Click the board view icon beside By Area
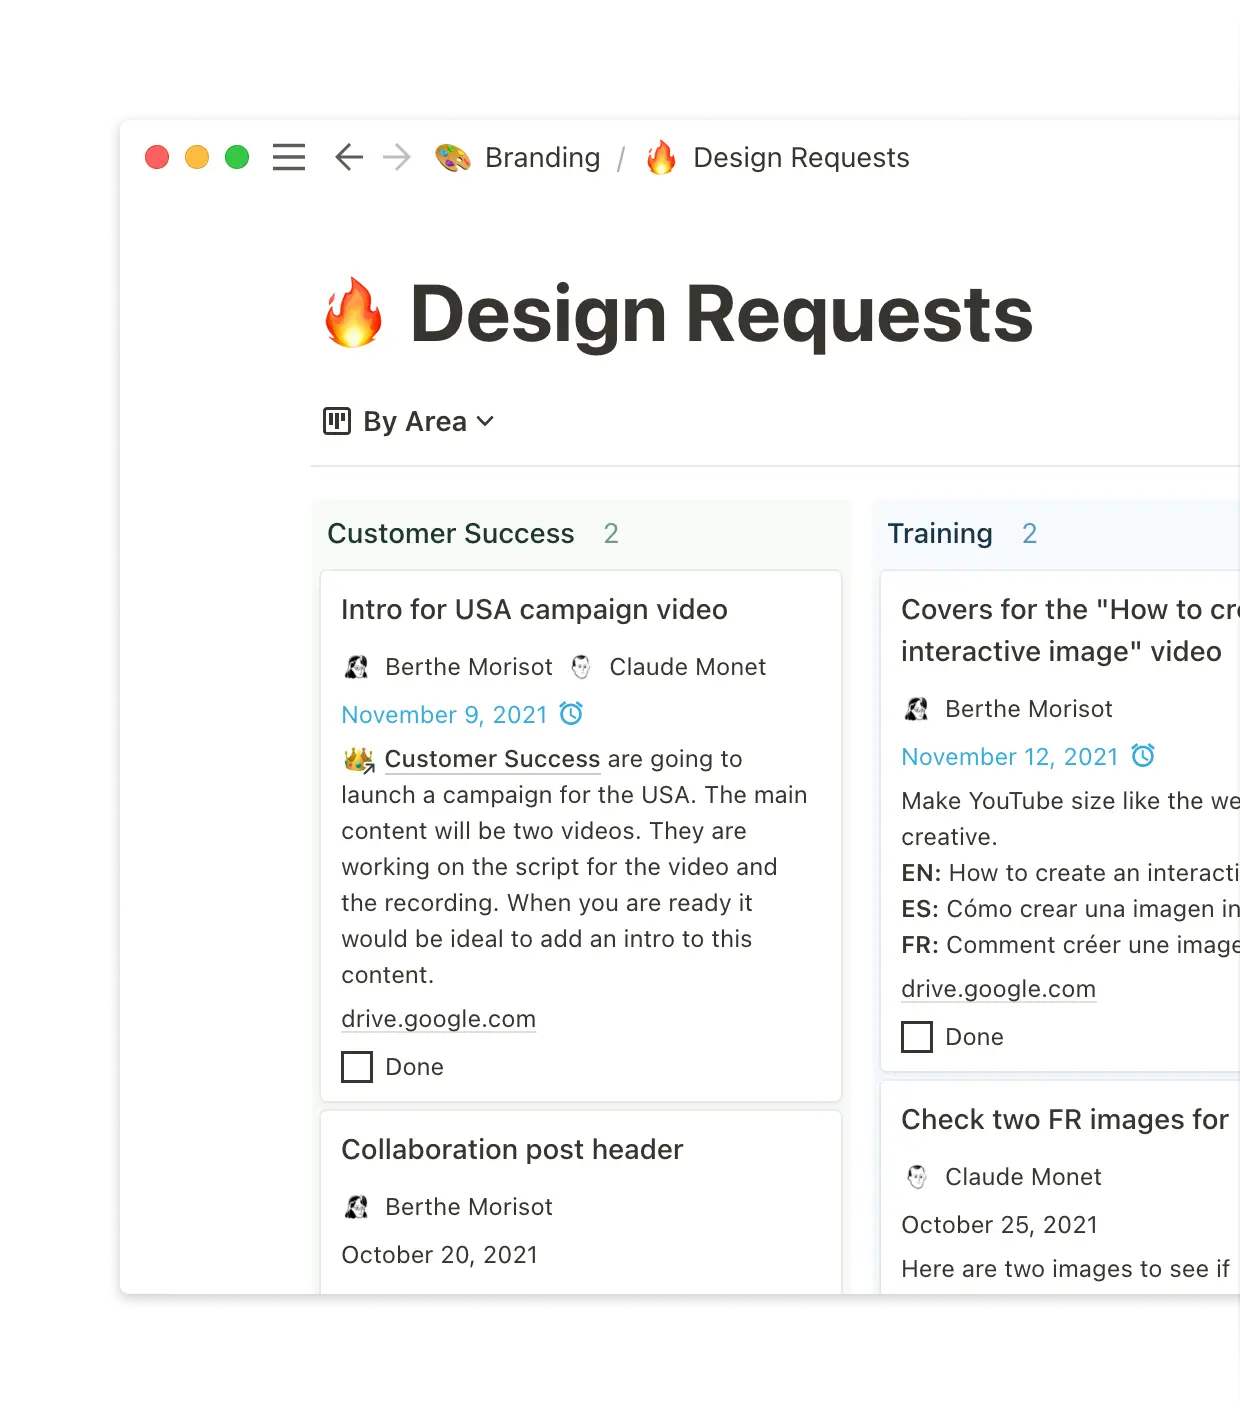Image resolution: width=1240 pixels, height=1414 pixels. point(338,421)
